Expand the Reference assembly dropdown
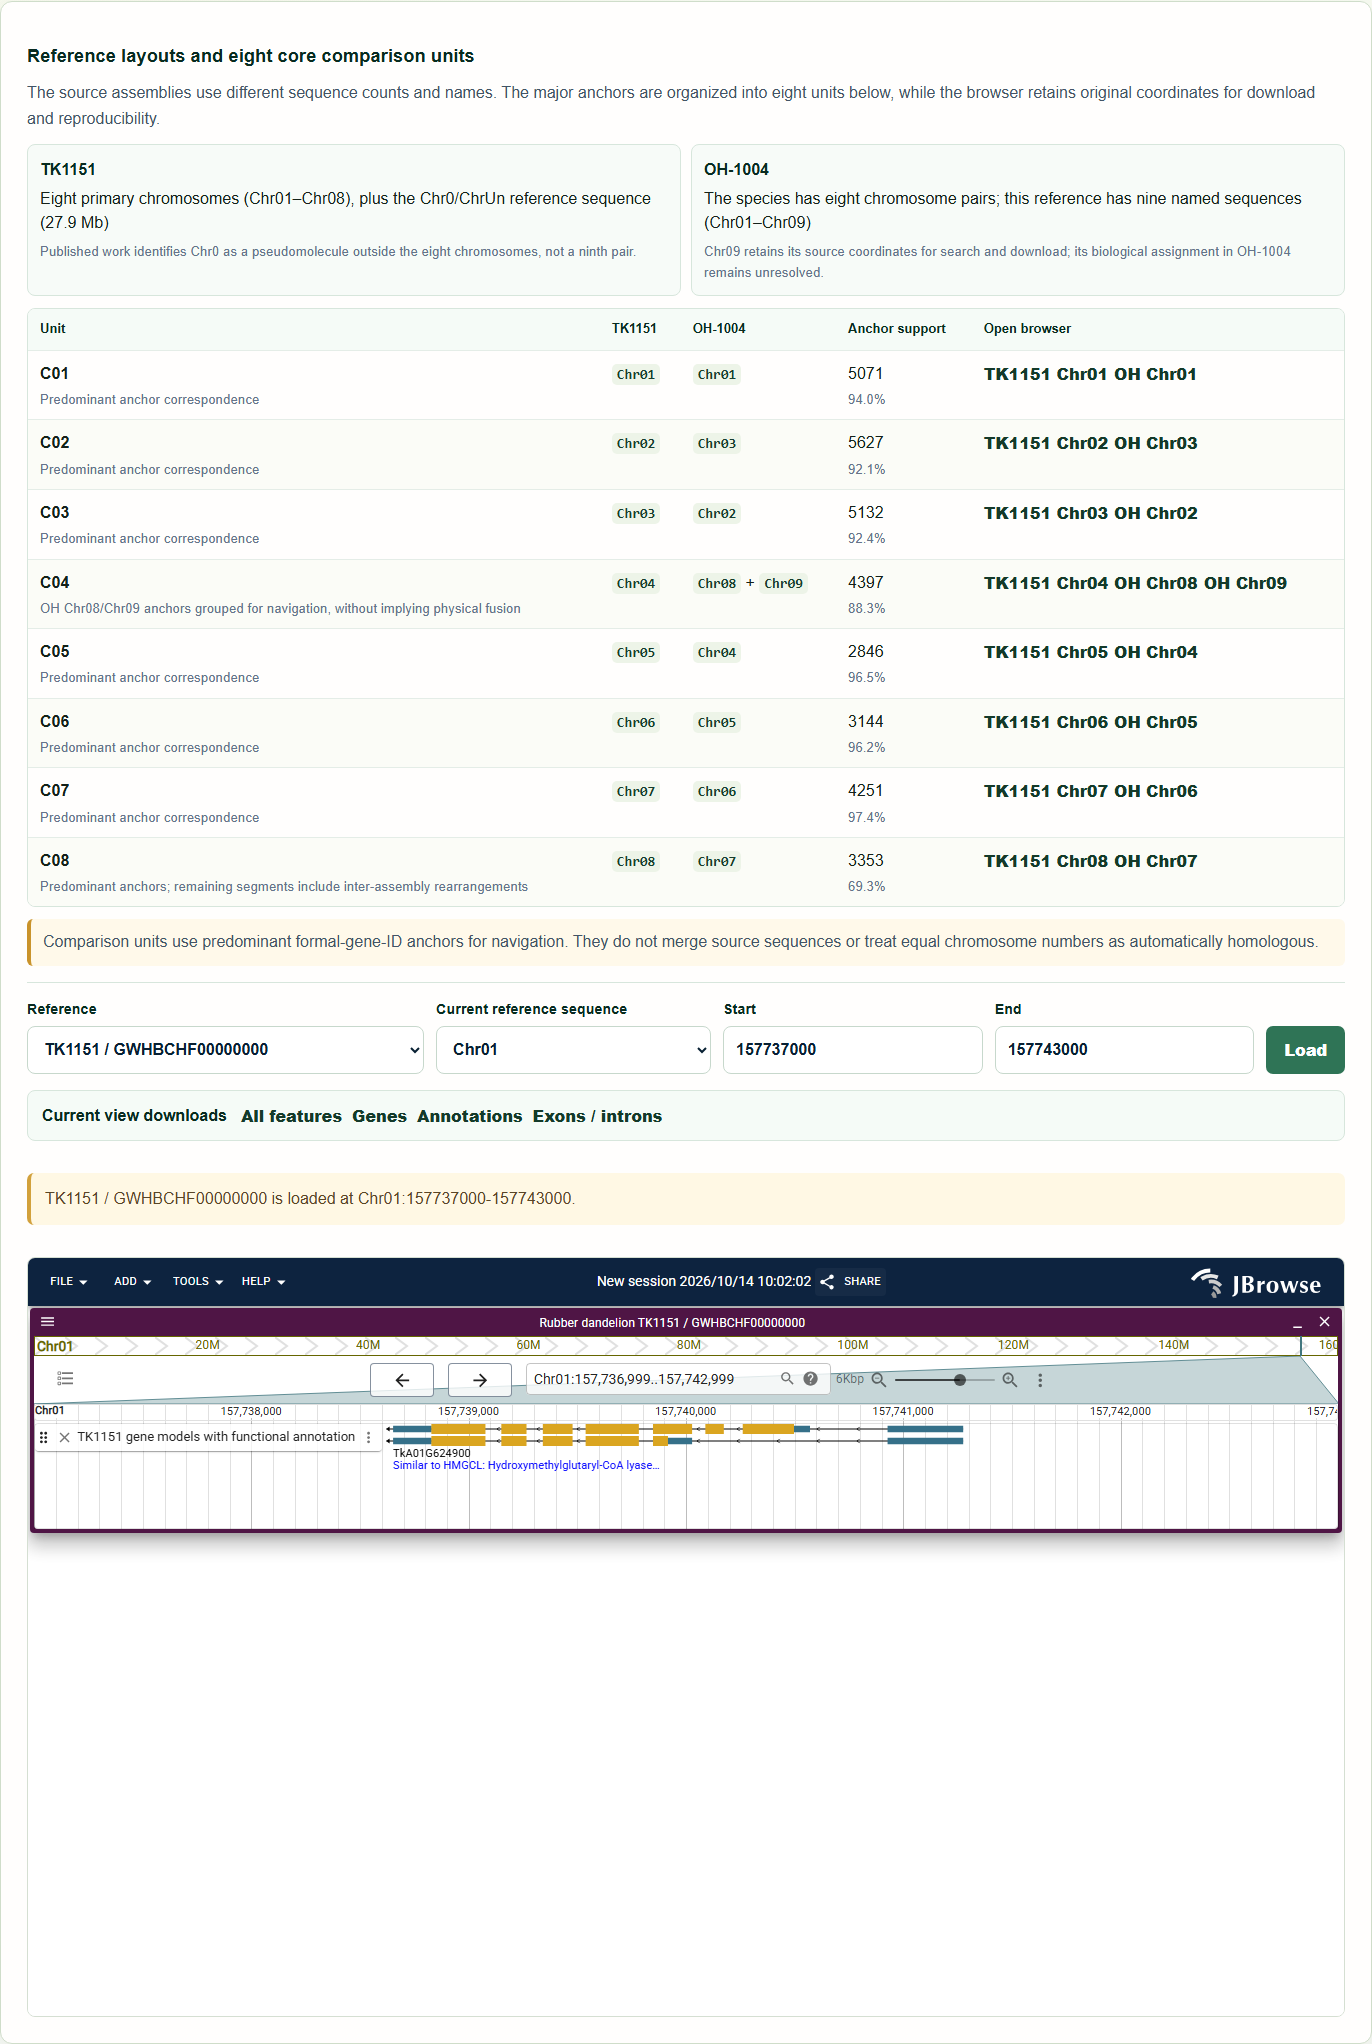1372x2044 pixels. coord(225,1050)
